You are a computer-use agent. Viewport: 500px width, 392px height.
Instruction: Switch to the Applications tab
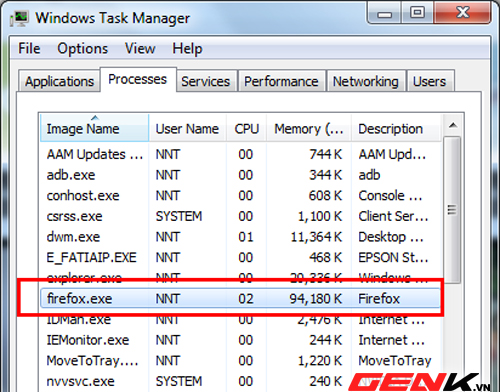59,81
